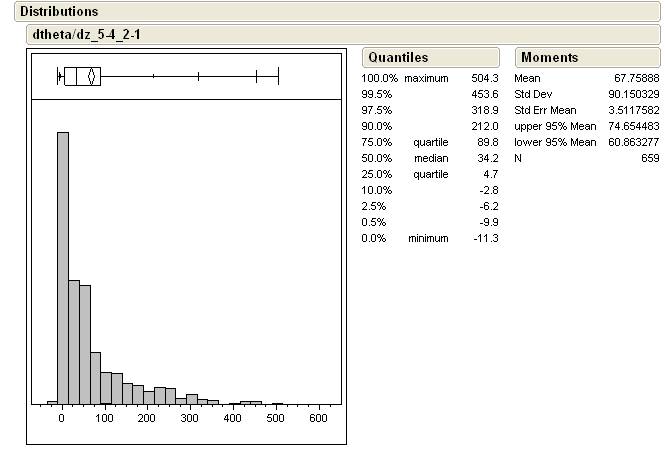The image size is (665, 452).
Task: Select the second-tallest histogram bar
Action: (74, 341)
